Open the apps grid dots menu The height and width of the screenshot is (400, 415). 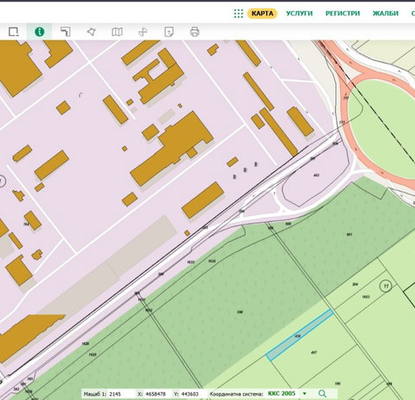click(238, 13)
